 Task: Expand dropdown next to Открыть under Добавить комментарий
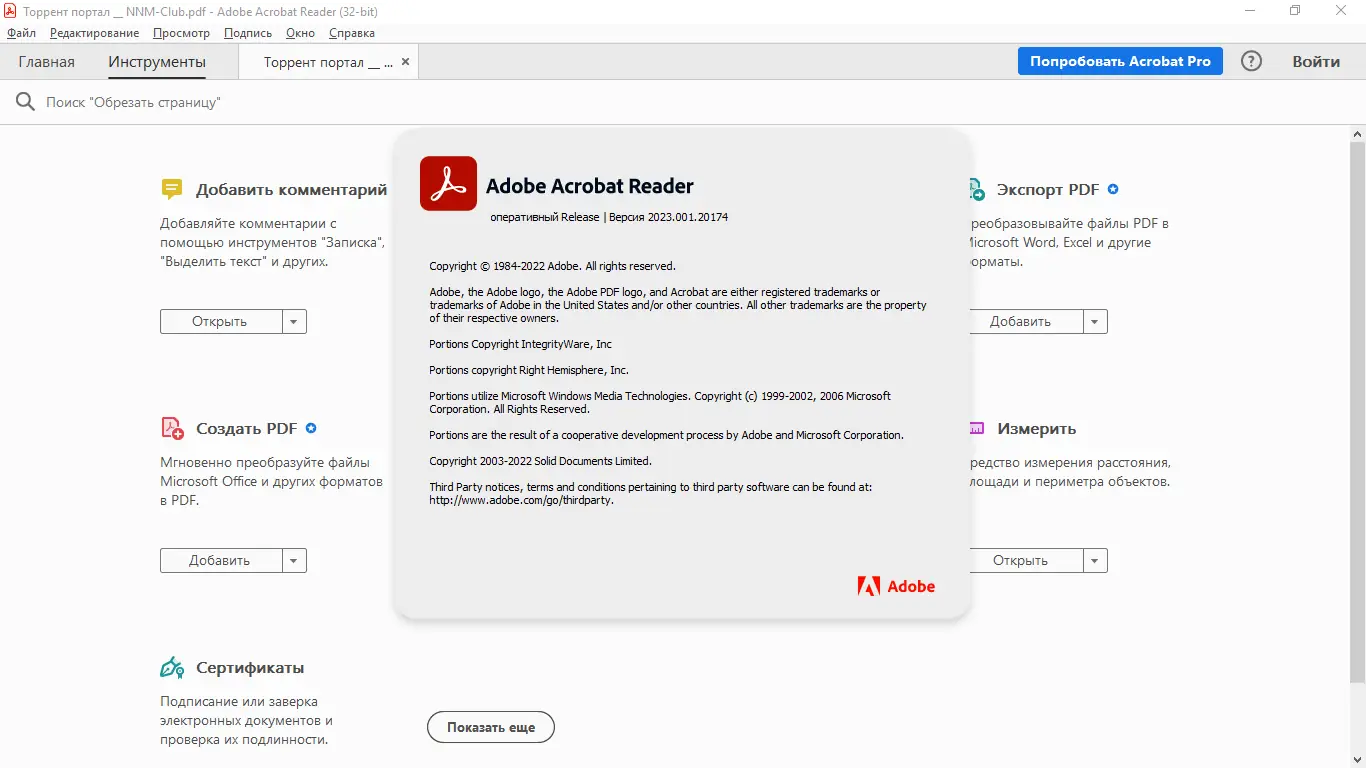(293, 322)
